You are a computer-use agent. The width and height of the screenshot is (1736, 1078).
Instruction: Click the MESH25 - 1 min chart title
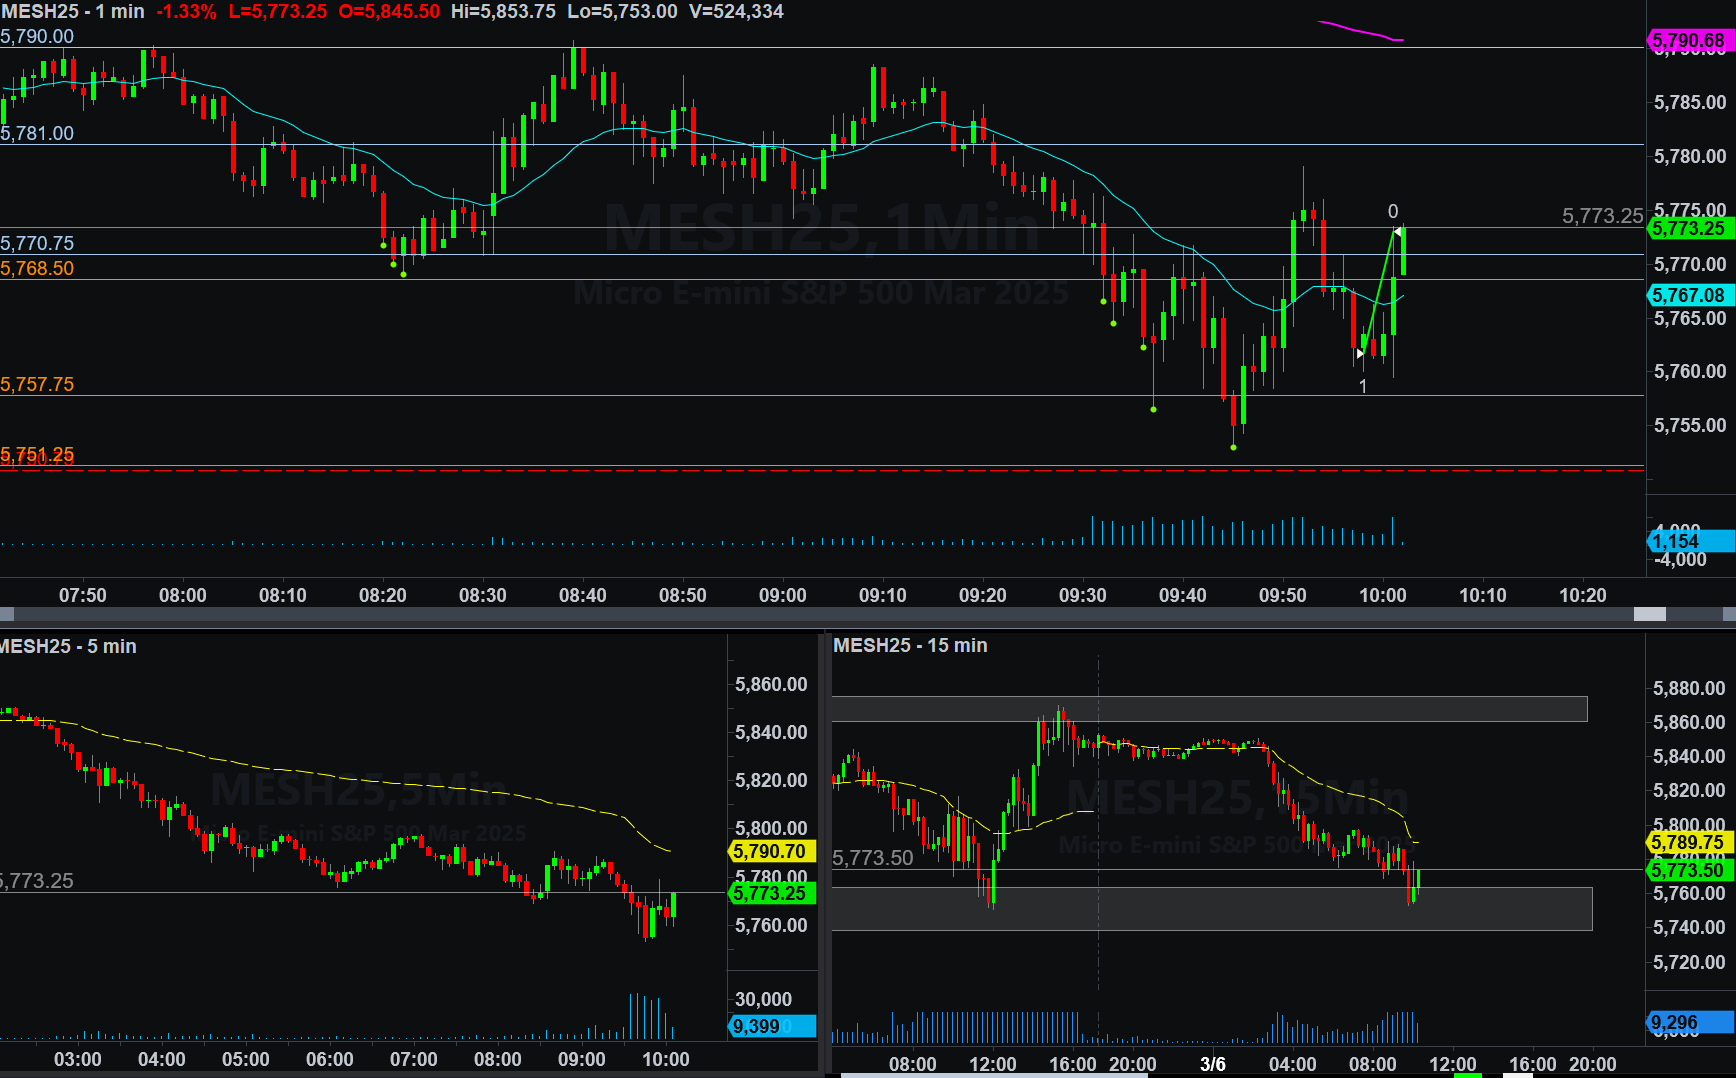(72, 11)
